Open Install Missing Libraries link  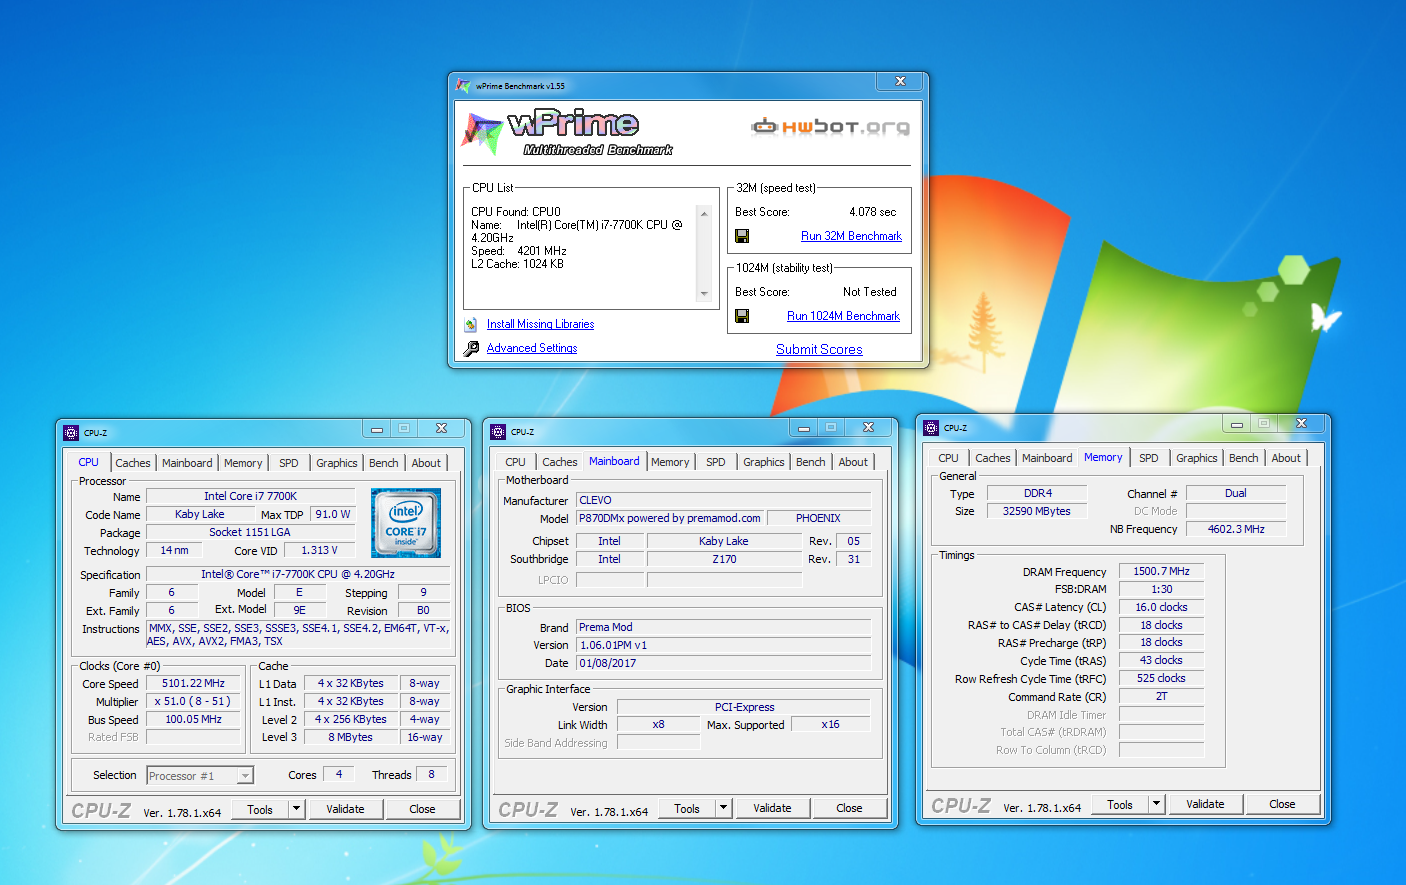[x=540, y=324]
